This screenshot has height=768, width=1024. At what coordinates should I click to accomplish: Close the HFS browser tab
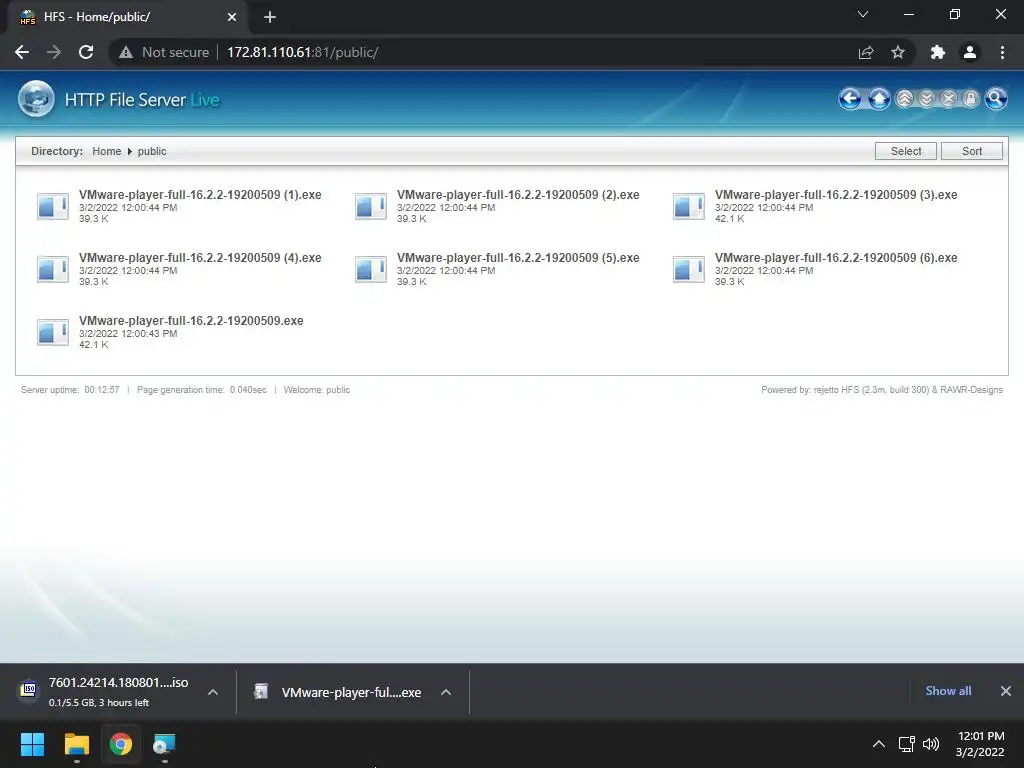(x=232, y=17)
